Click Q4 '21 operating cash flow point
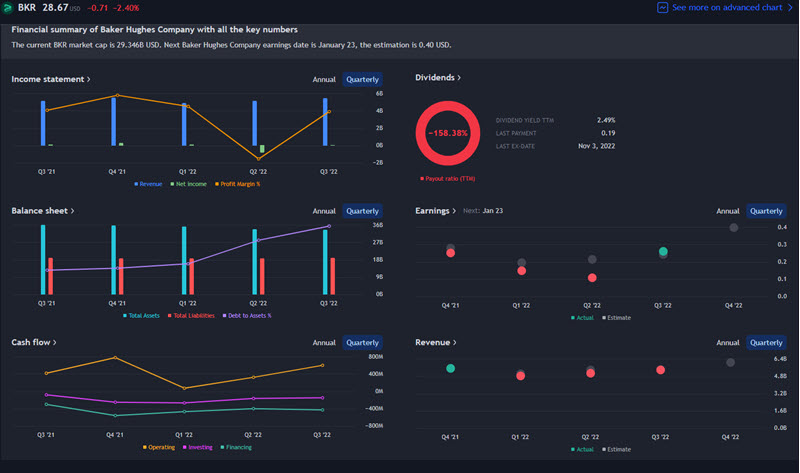The height and width of the screenshot is (473, 800). 115,358
